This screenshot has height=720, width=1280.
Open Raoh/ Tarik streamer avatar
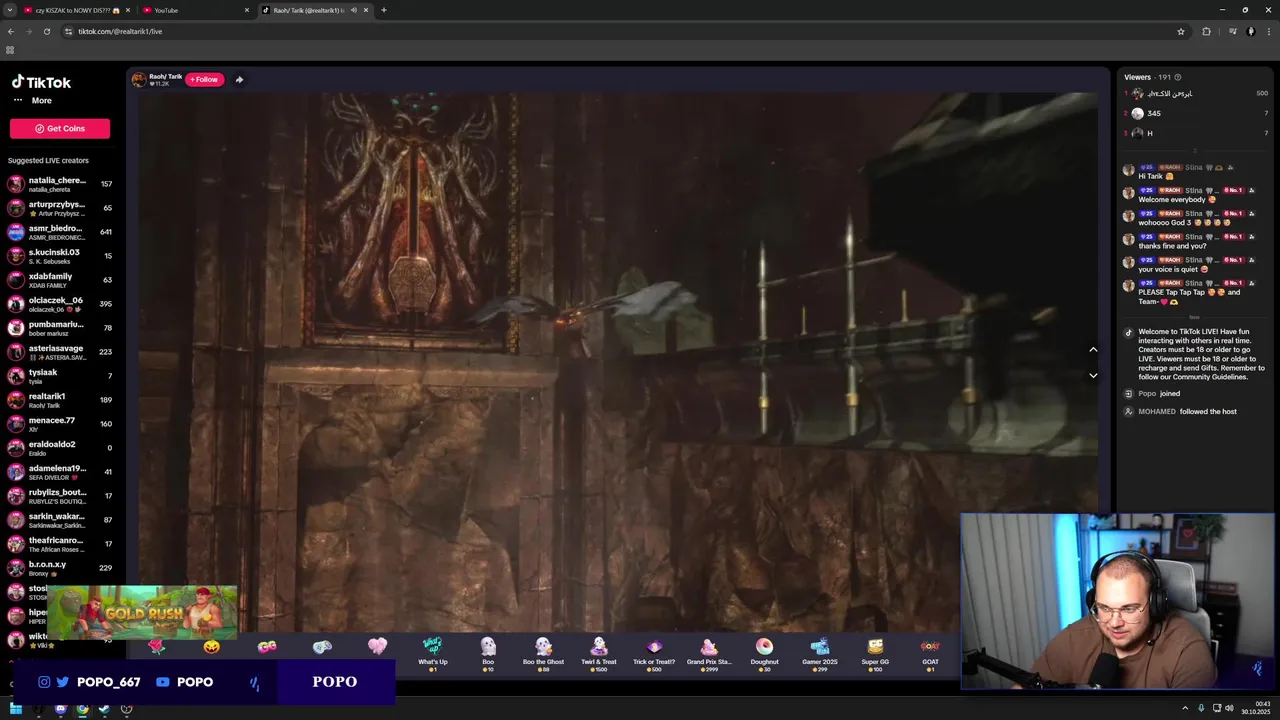[x=139, y=79]
